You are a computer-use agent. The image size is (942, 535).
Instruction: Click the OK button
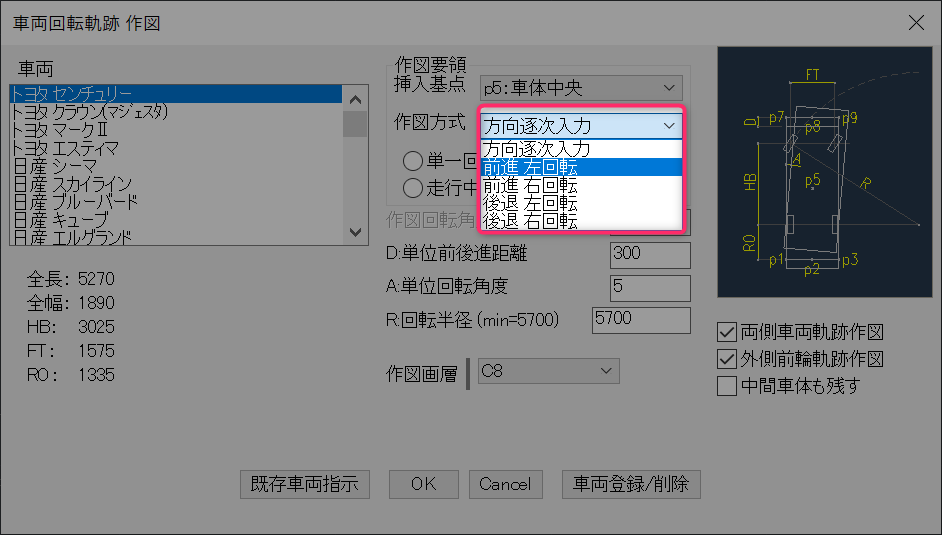coord(424,484)
